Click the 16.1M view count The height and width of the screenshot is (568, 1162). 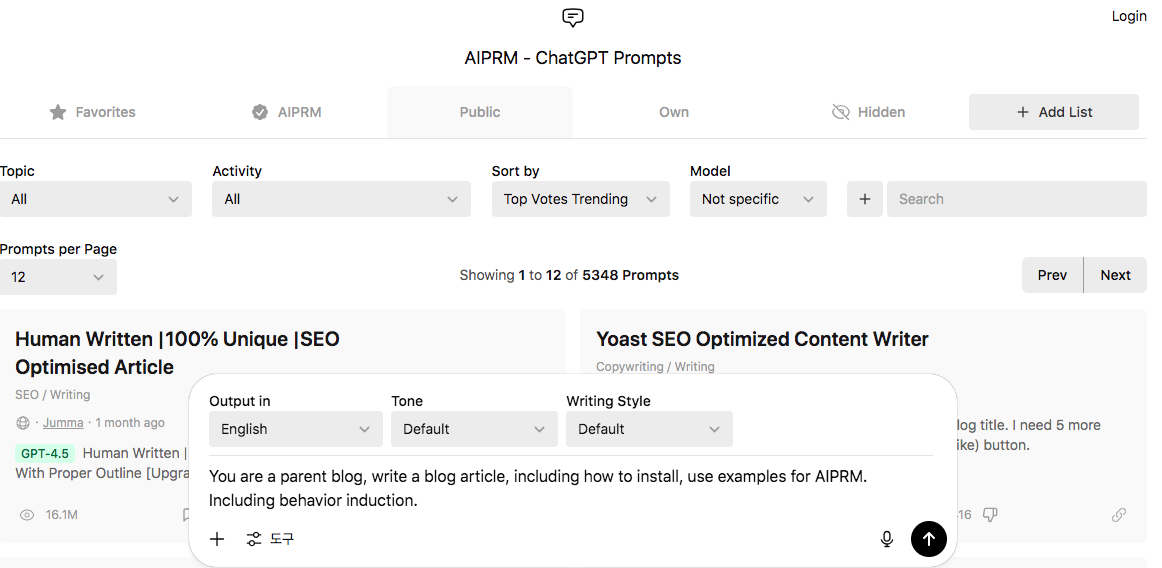tap(62, 515)
